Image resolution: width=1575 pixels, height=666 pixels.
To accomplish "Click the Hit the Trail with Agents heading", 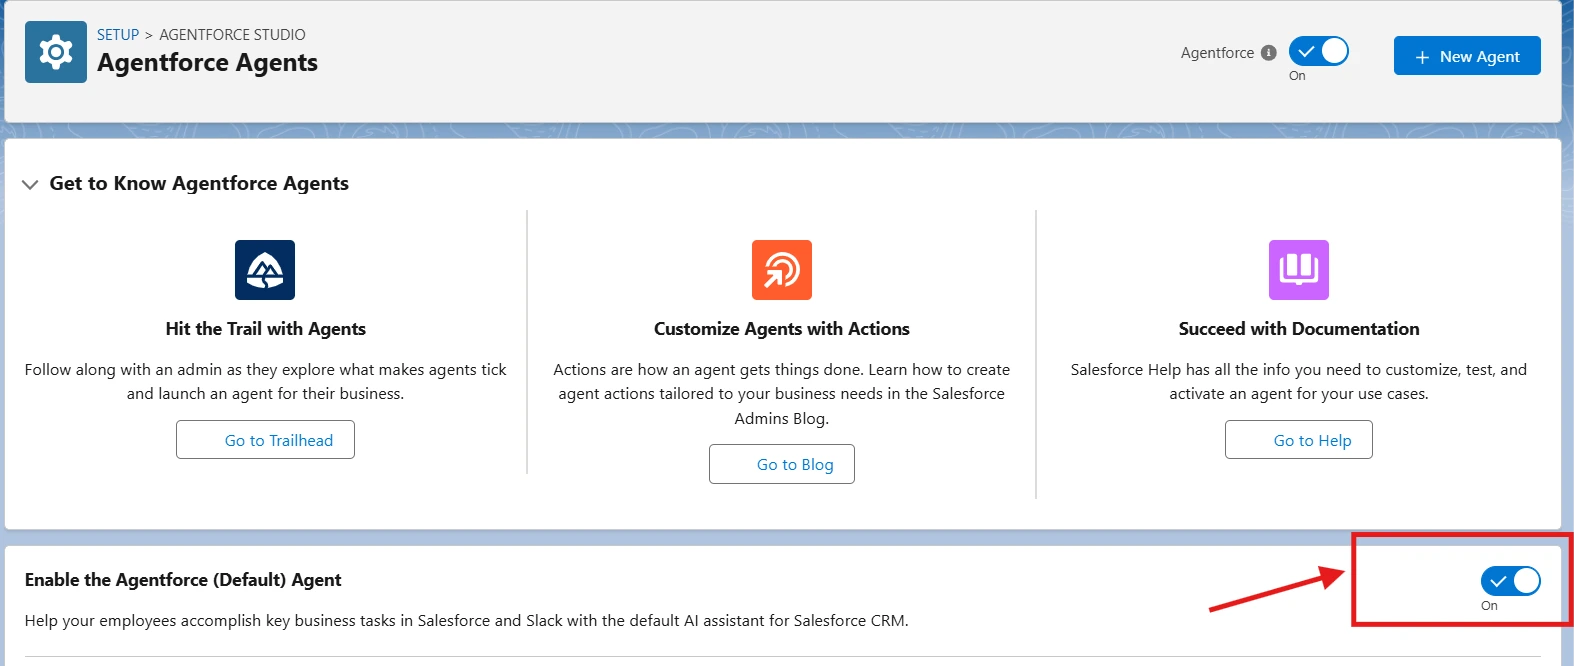I will tap(265, 329).
